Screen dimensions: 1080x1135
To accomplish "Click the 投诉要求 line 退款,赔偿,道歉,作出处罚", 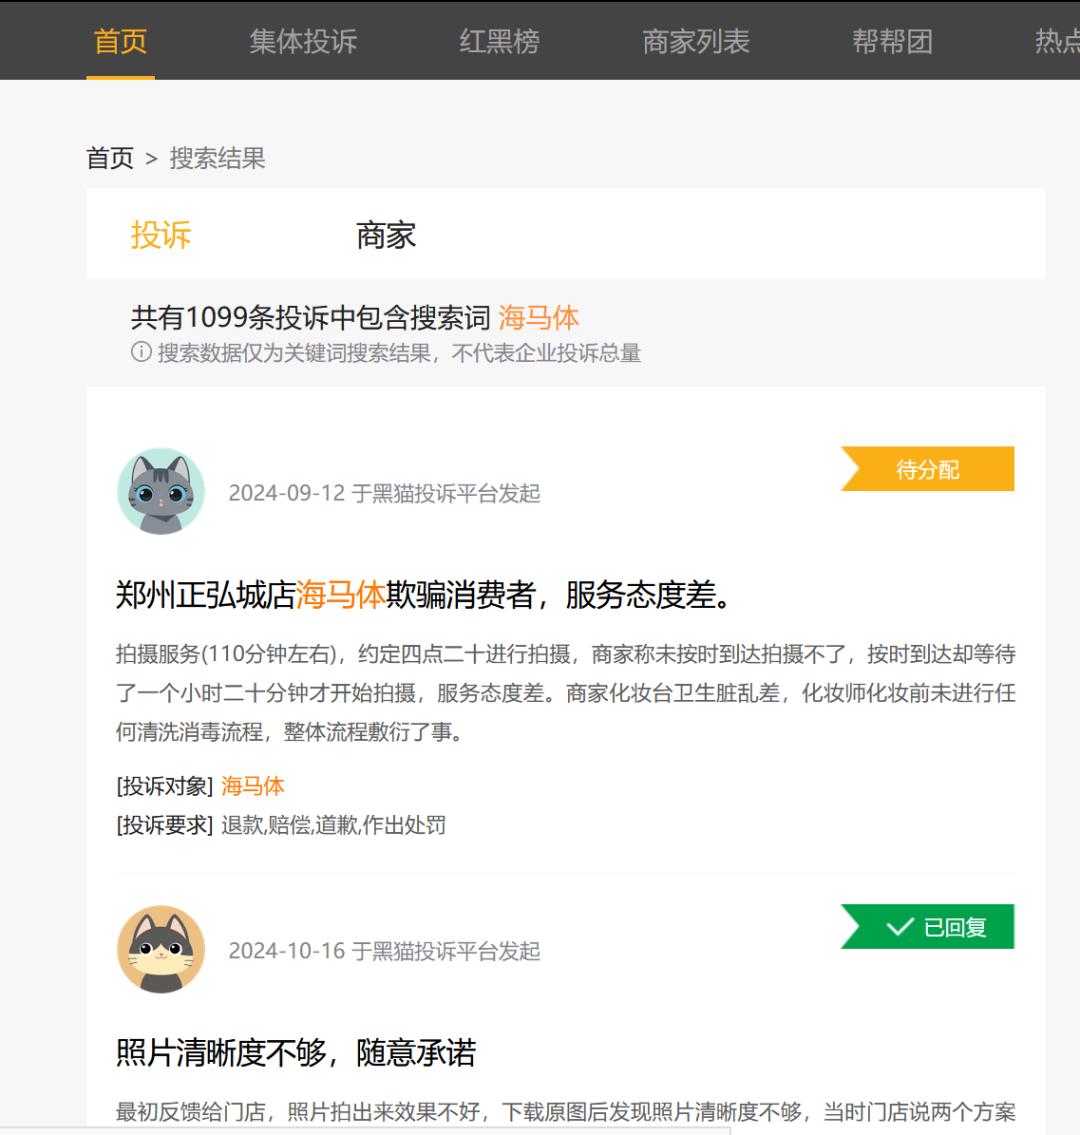I will coord(281,824).
